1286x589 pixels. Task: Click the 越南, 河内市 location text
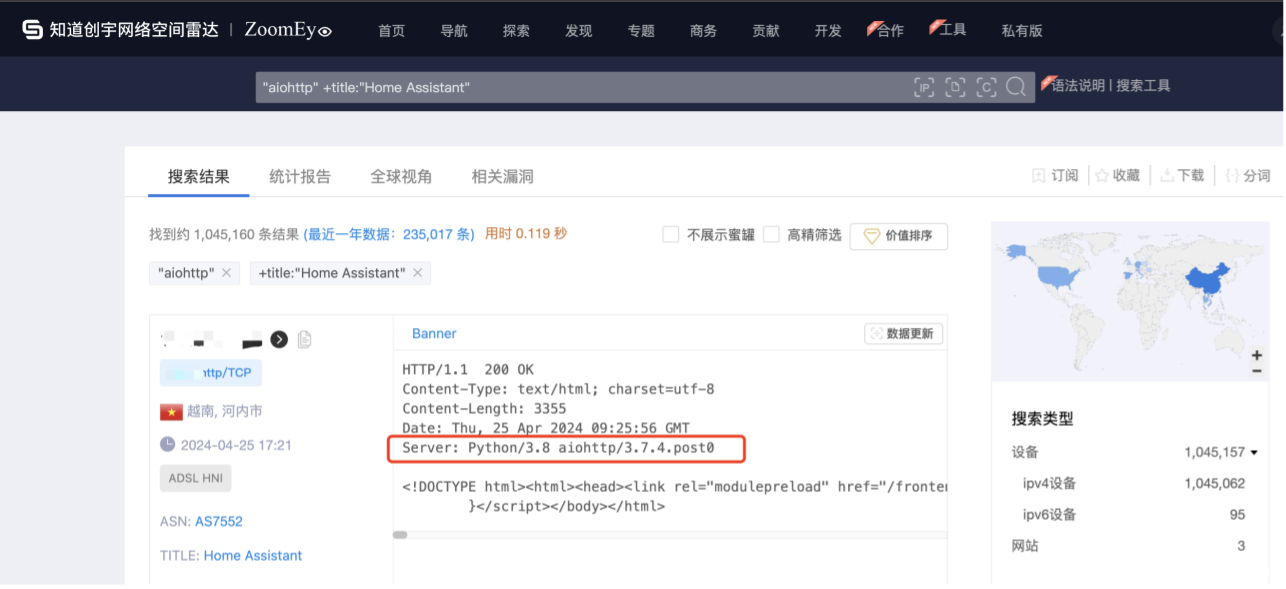(x=225, y=411)
